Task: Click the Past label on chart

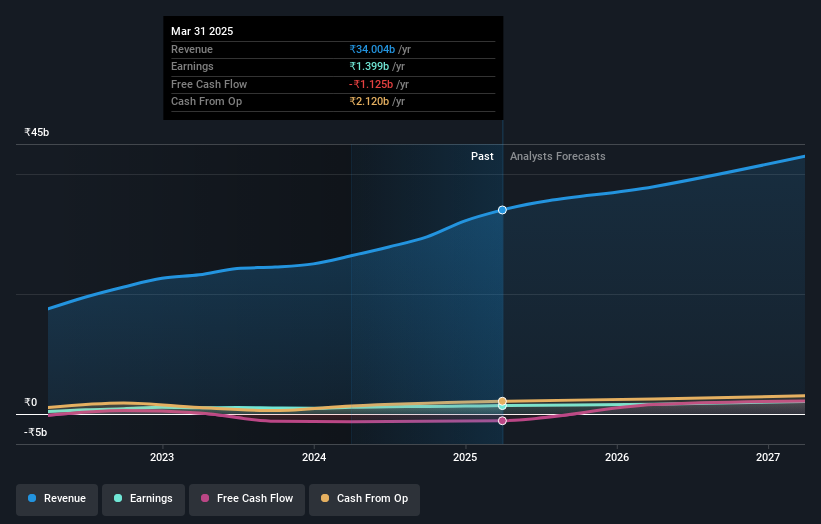Action: coord(482,157)
